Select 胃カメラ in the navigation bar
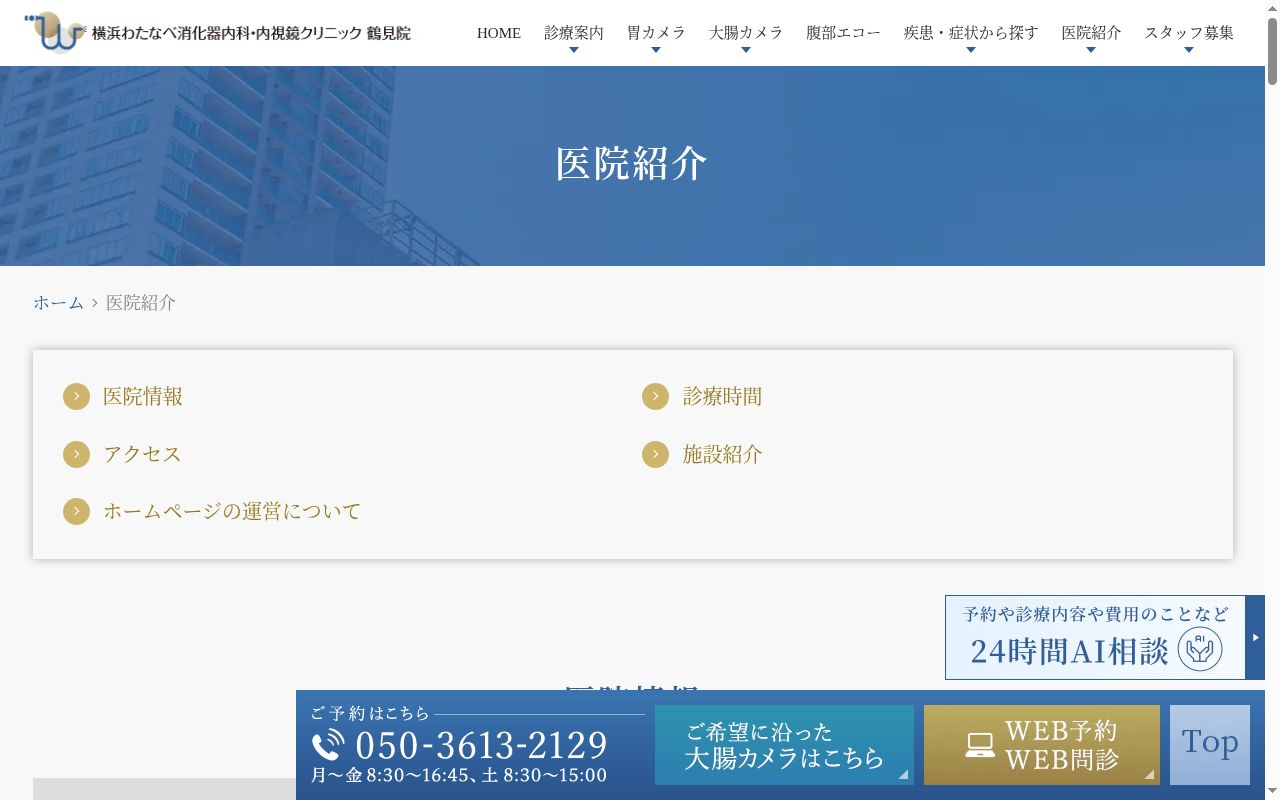The height and width of the screenshot is (800, 1280). [x=656, y=33]
